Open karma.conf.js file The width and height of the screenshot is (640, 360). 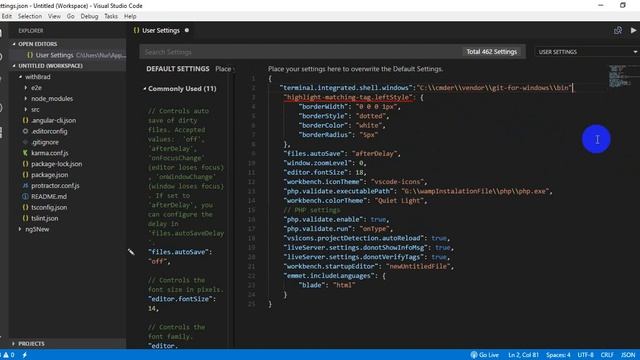pyautogui.click(x=49, y=153)
